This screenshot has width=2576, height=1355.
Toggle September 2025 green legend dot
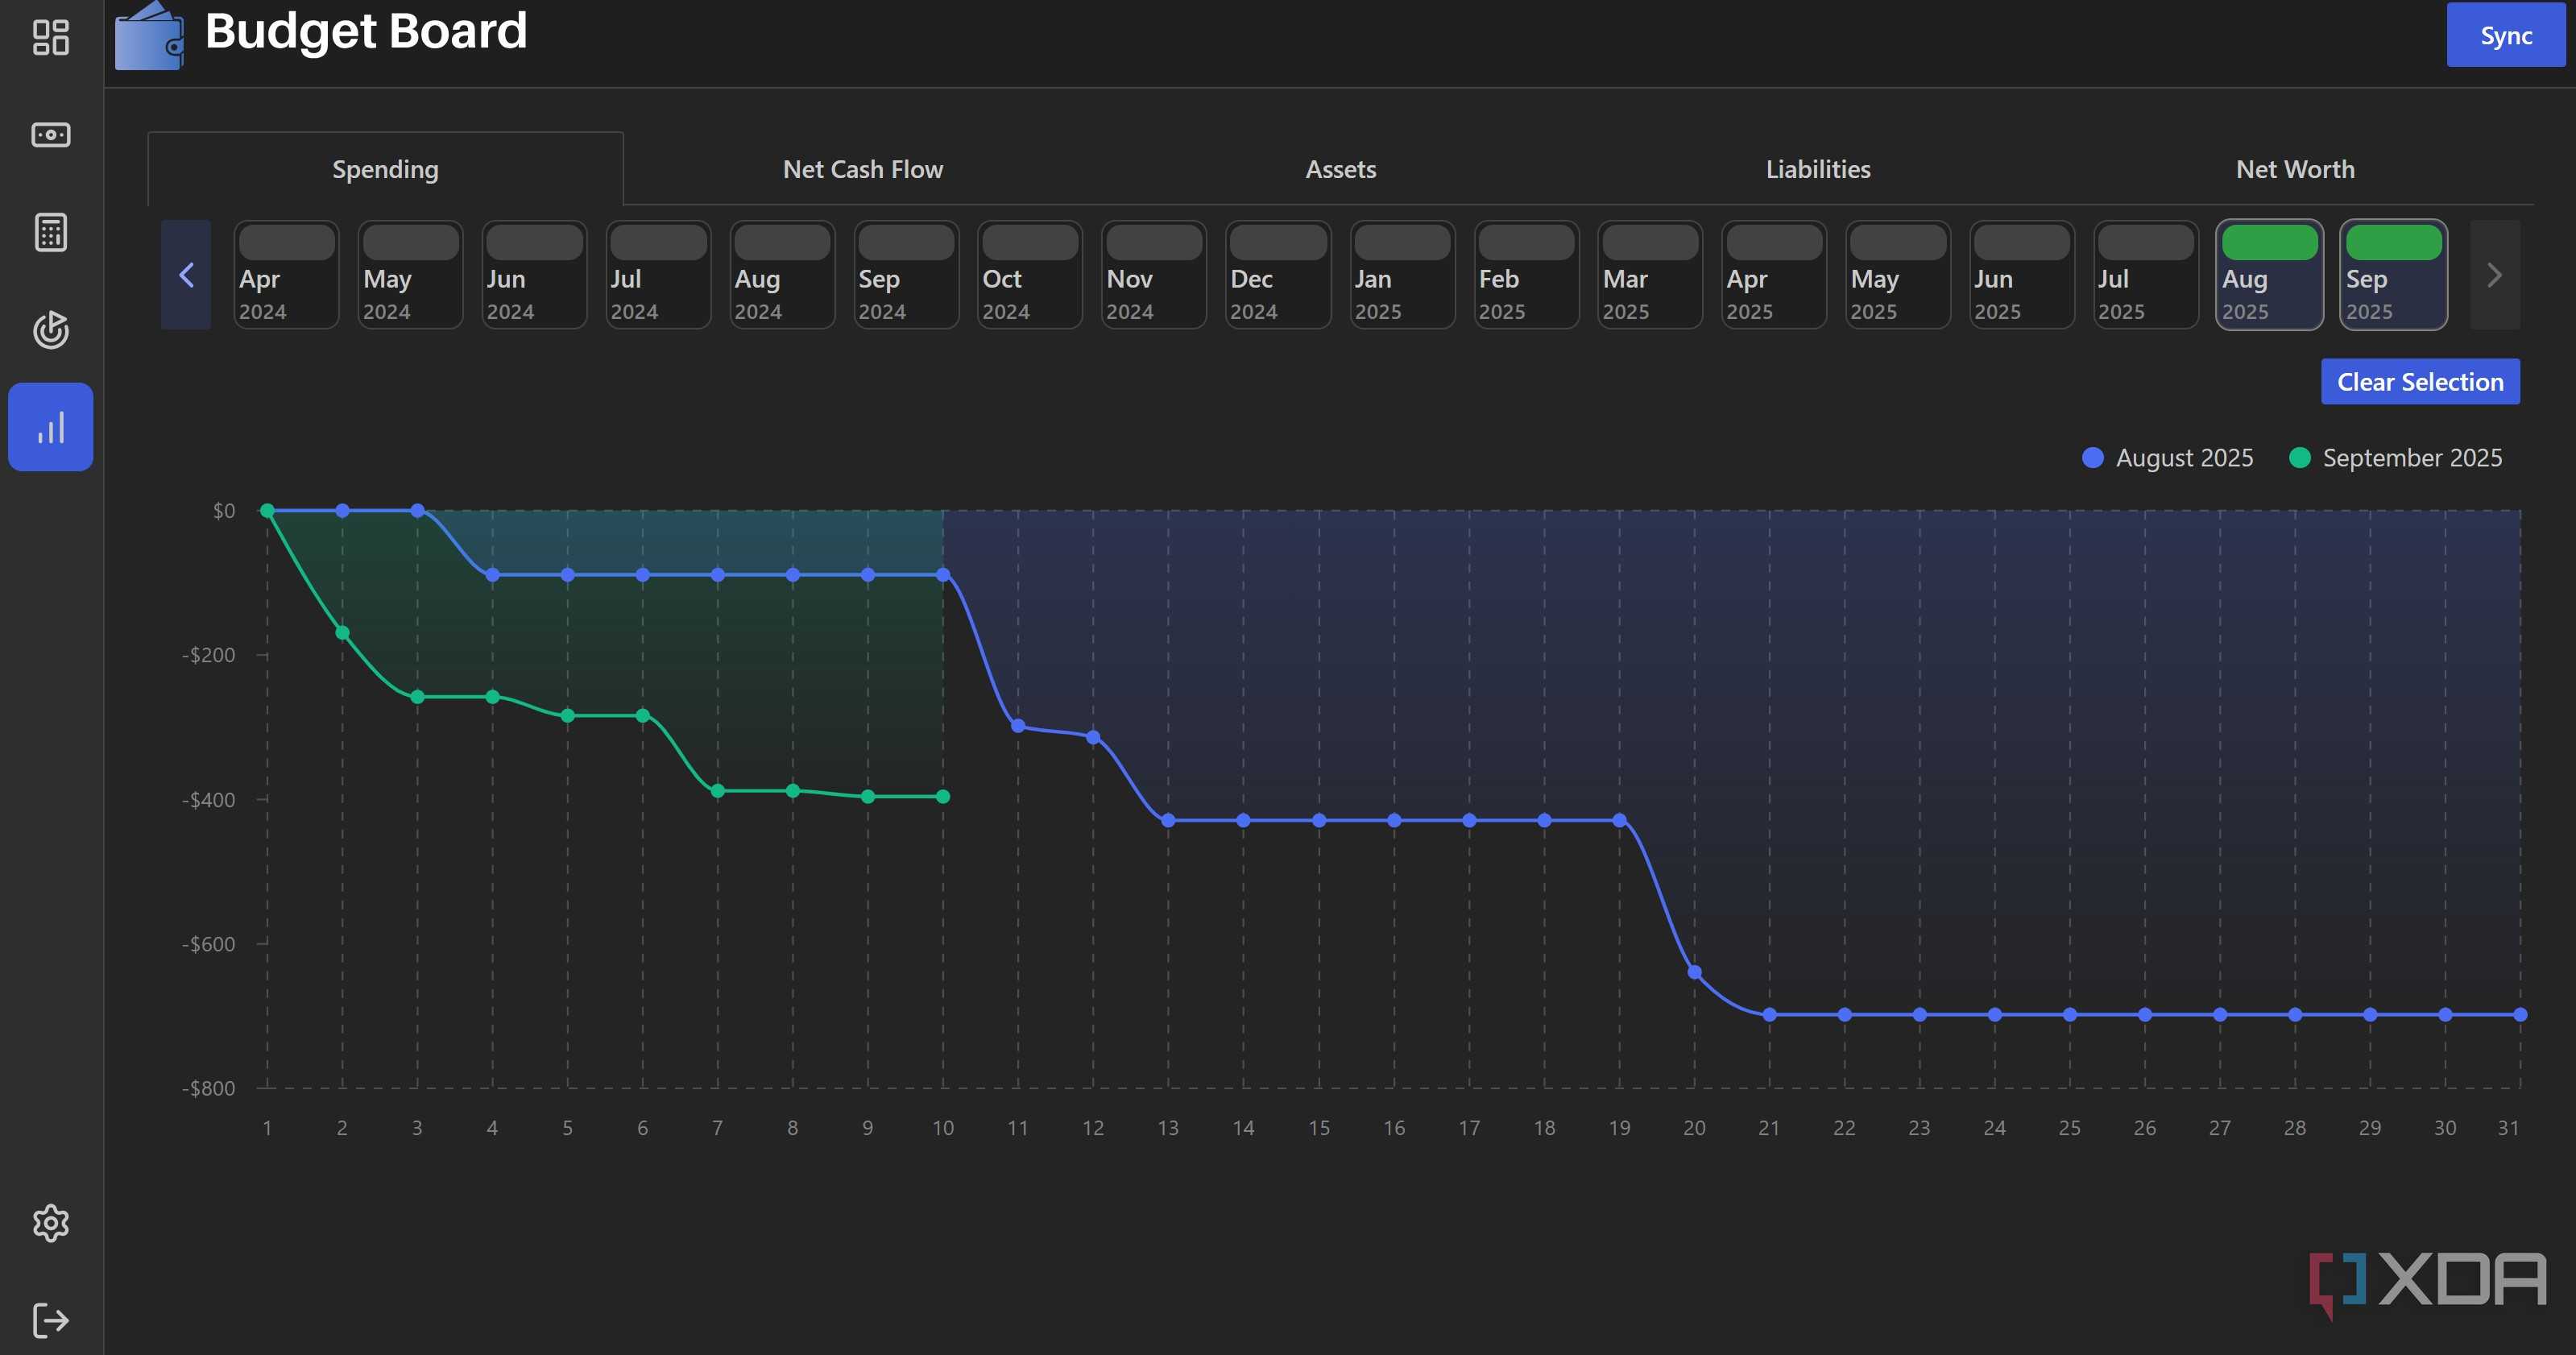pos(2299,457)
